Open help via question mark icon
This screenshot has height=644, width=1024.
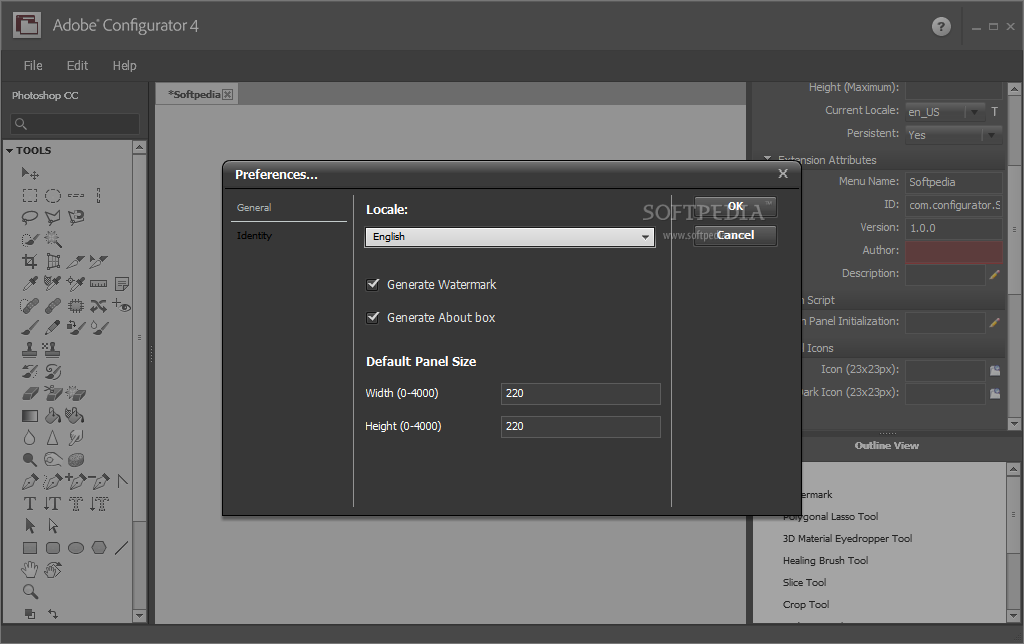(941, 27)
